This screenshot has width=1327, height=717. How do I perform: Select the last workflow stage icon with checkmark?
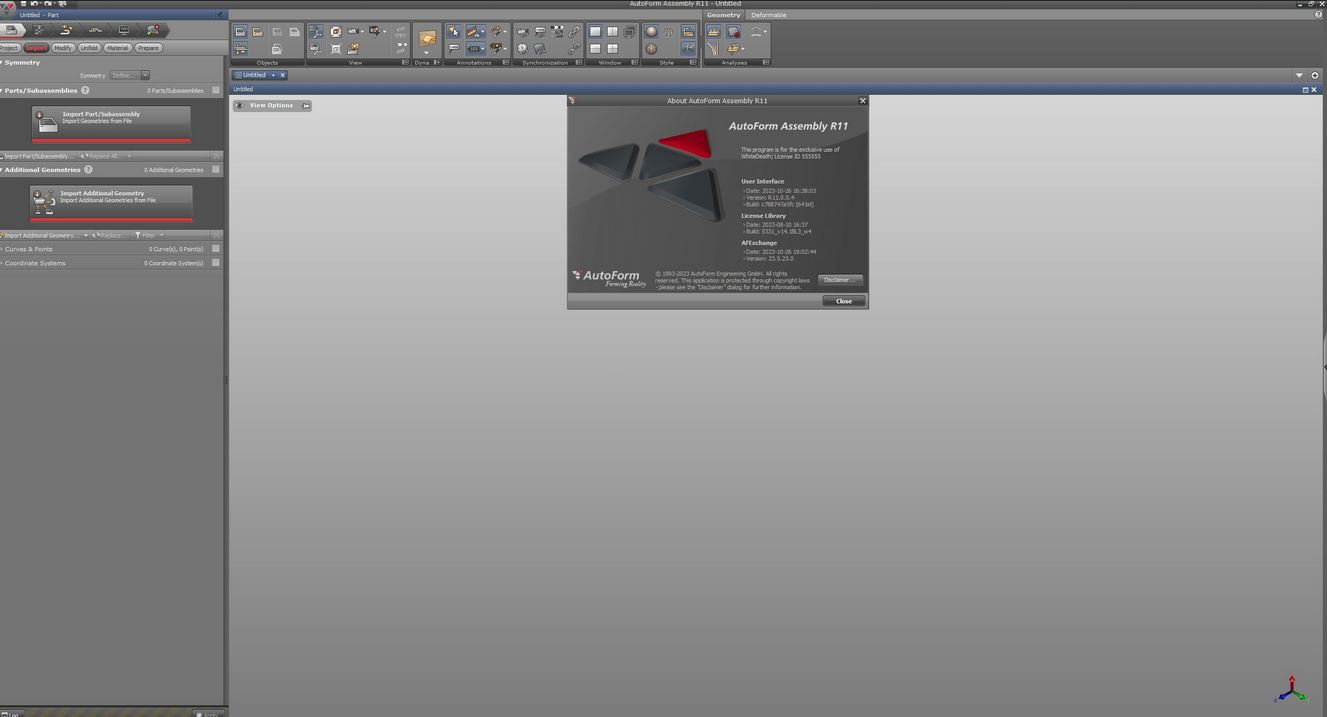click(x=152, y=30)
